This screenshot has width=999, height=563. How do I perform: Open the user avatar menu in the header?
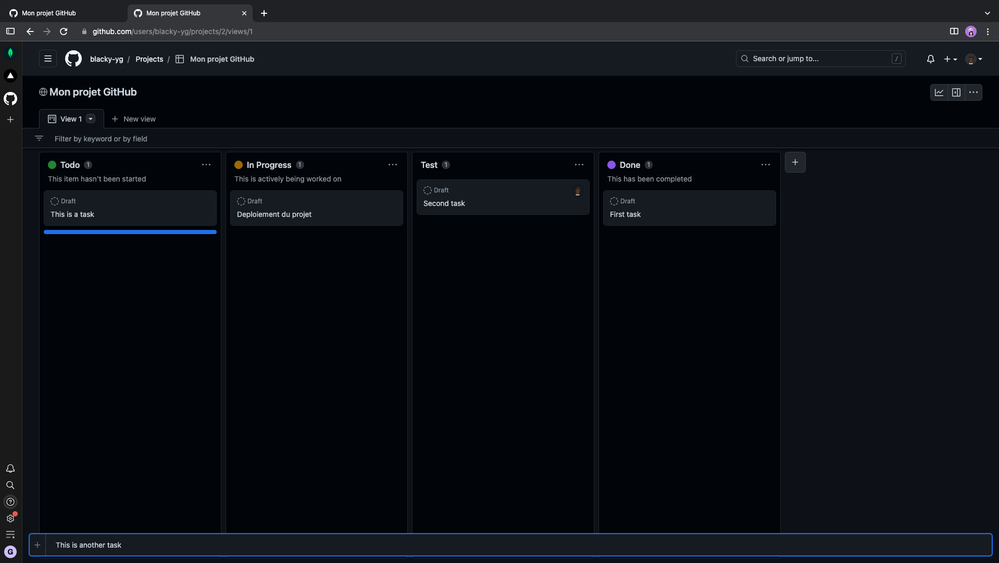pos(974,59)
